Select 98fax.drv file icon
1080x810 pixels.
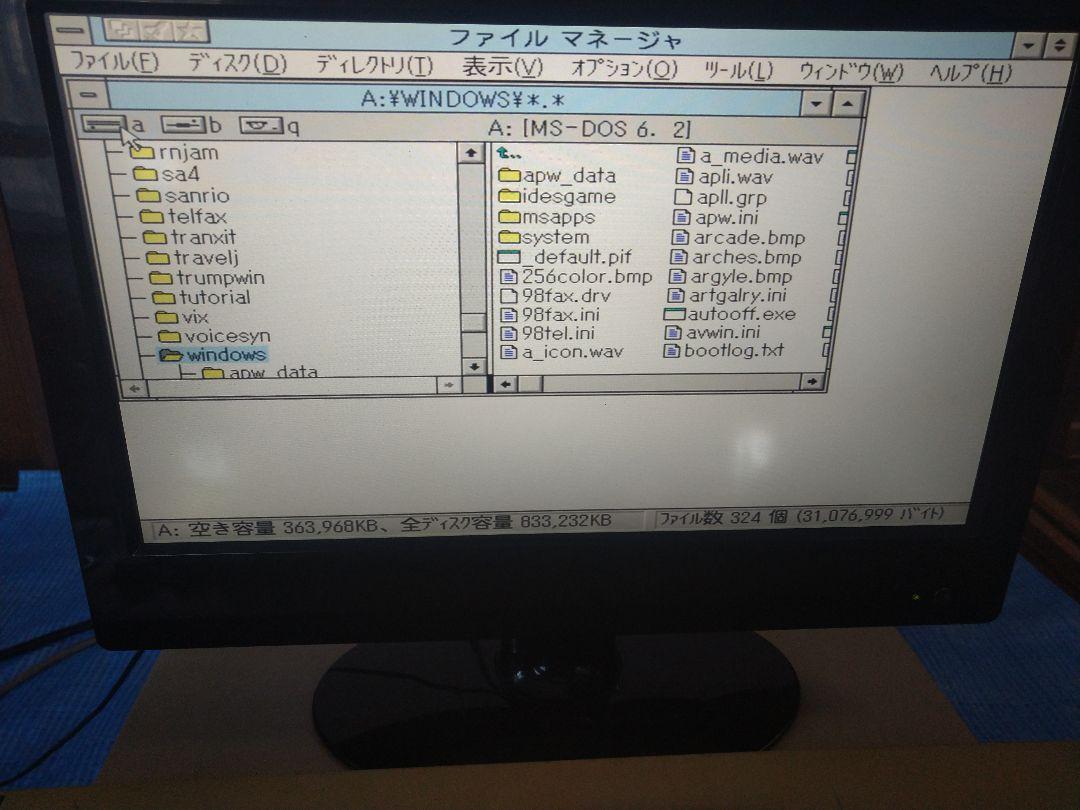(x=508, y=296)
